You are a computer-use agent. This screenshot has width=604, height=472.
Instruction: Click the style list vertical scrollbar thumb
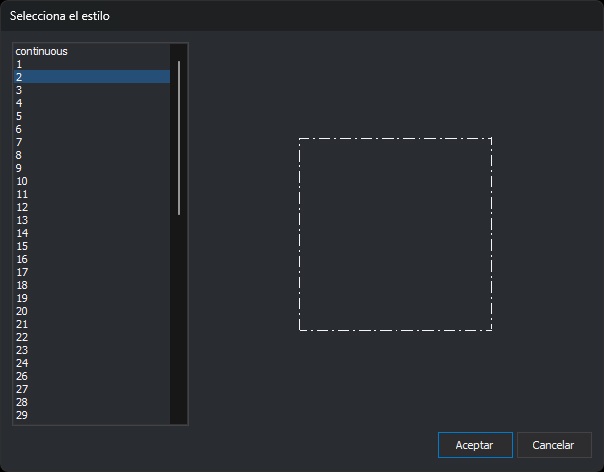click(x=179, y=138)
